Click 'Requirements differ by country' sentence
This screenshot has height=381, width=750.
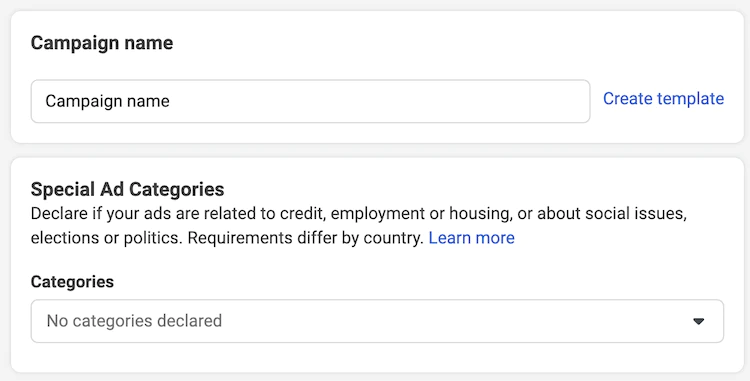click(306, 238)
